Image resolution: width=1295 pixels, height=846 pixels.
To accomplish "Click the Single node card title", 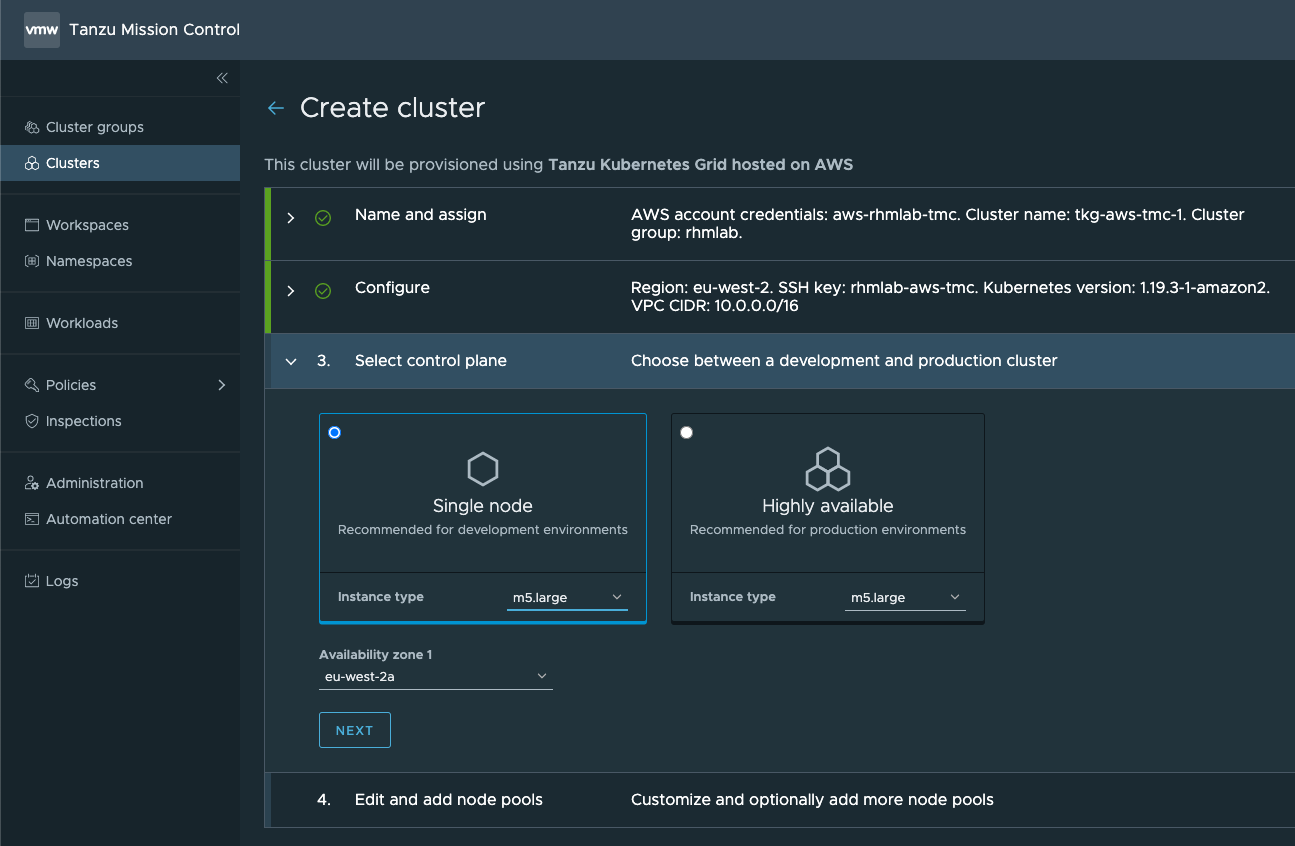I will coord(483,506).
